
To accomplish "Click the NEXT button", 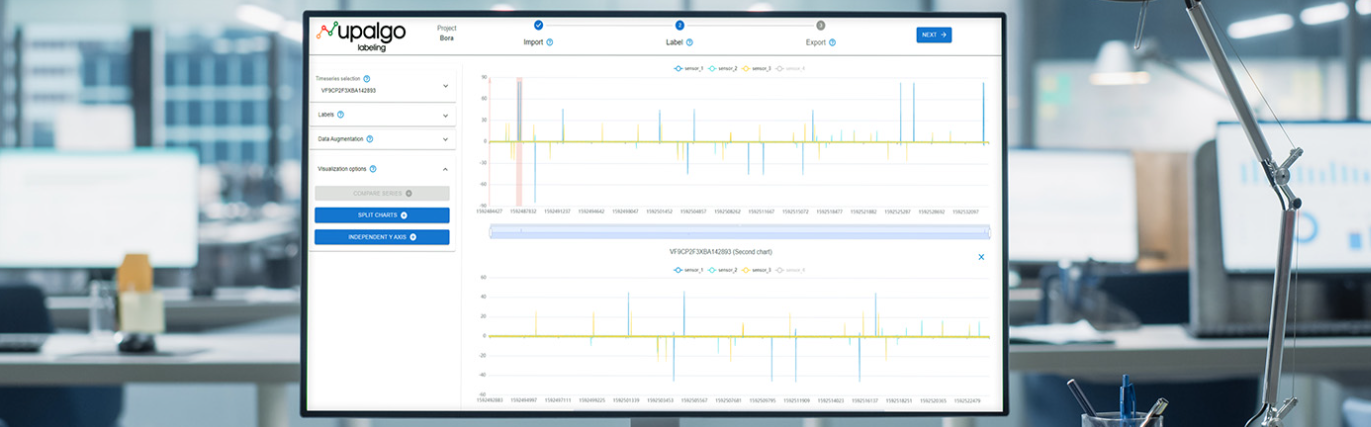I will point(934,34).
